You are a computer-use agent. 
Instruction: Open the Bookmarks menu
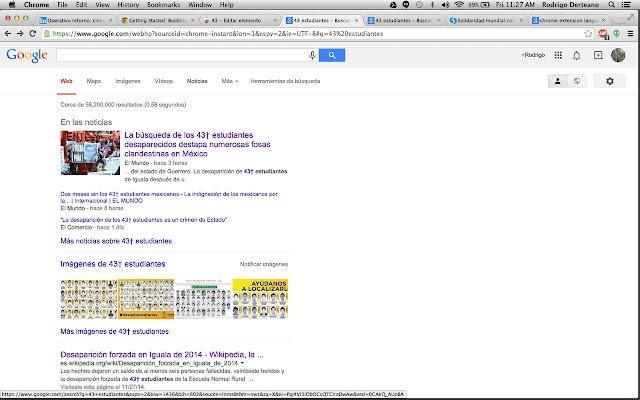tap(163, 5)
